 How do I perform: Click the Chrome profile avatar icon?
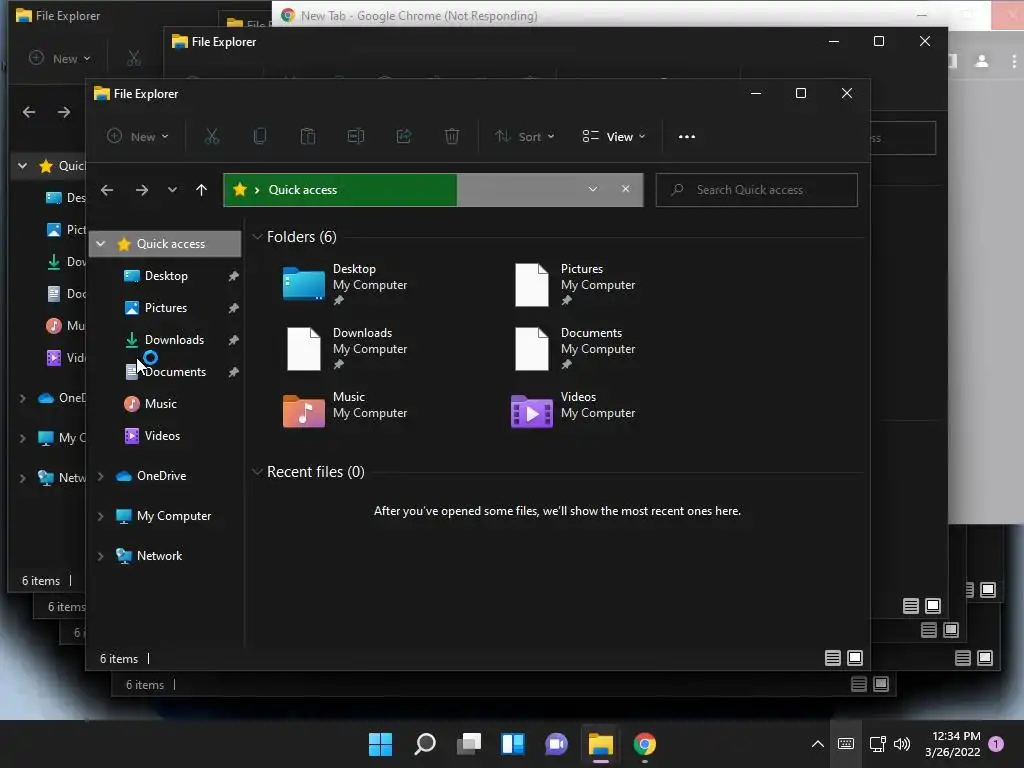(981, 61)
